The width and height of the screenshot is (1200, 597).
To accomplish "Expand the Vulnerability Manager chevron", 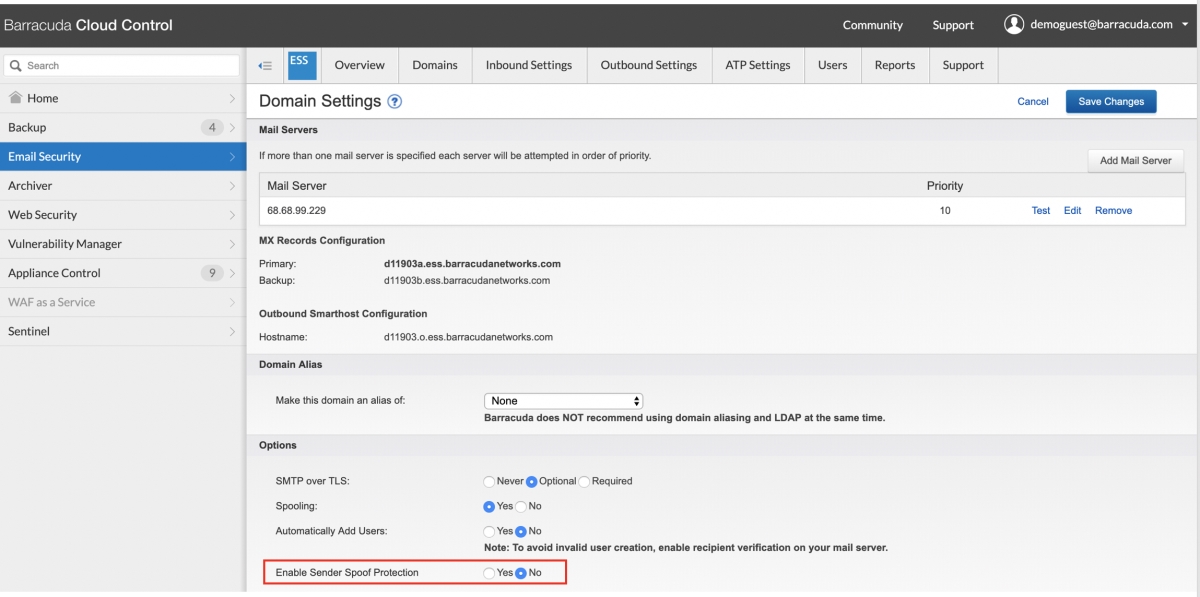I will point(232,243).
